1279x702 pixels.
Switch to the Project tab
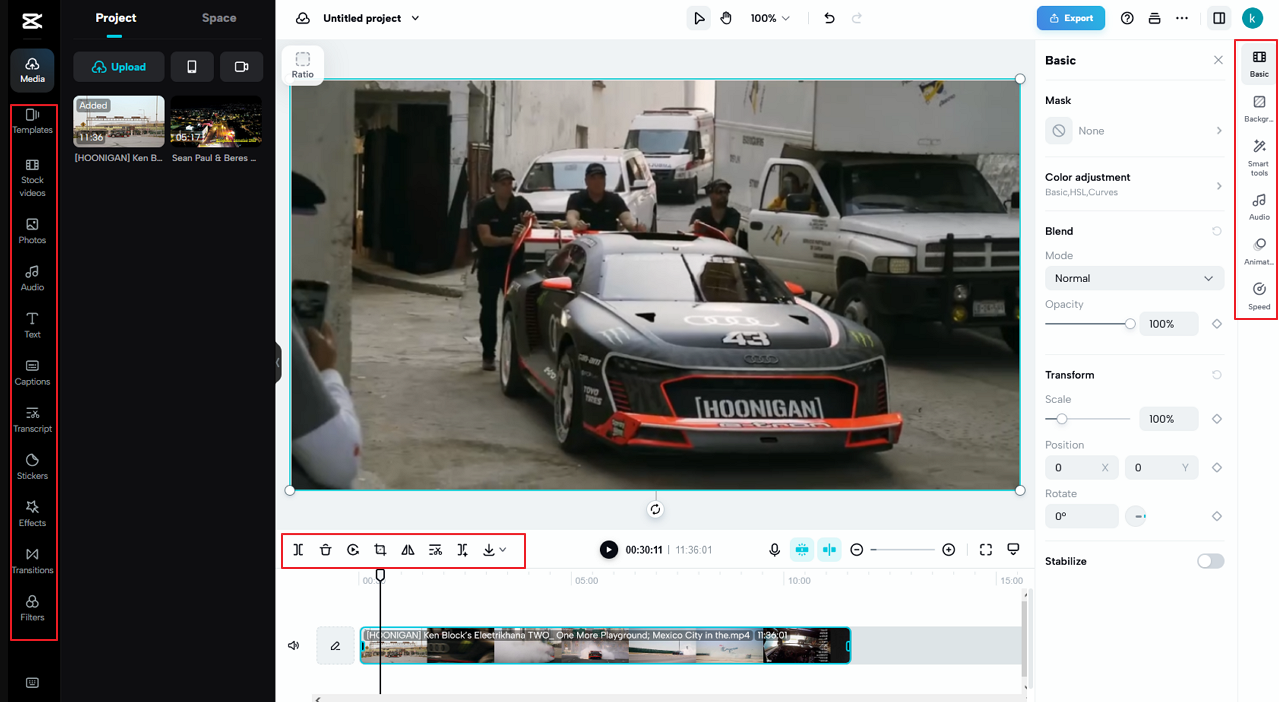pos(116,18)
